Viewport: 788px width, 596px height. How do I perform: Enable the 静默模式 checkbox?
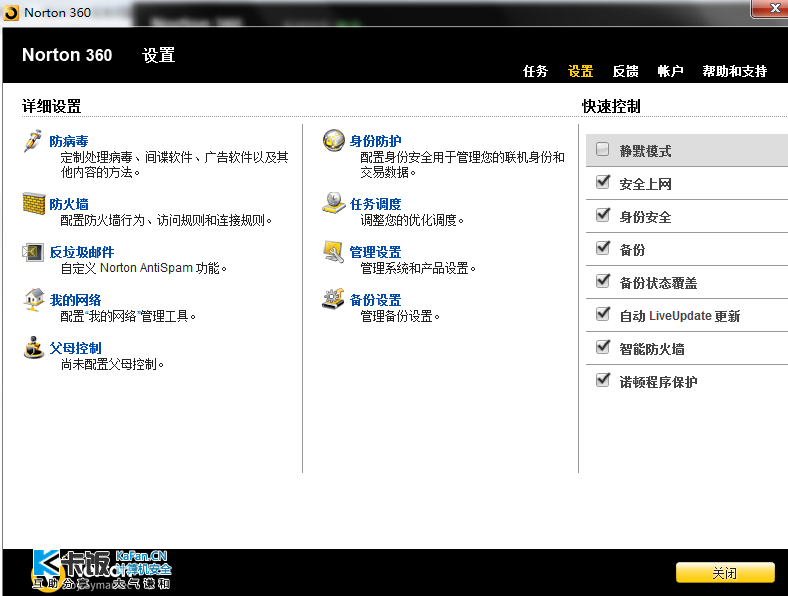click(x=602, y=149)
